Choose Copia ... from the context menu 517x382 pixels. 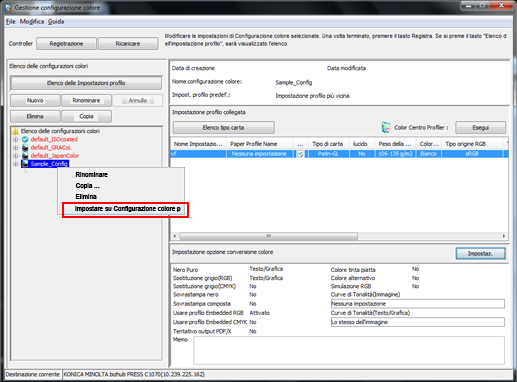pyautogui.click(x=87, y=186)
